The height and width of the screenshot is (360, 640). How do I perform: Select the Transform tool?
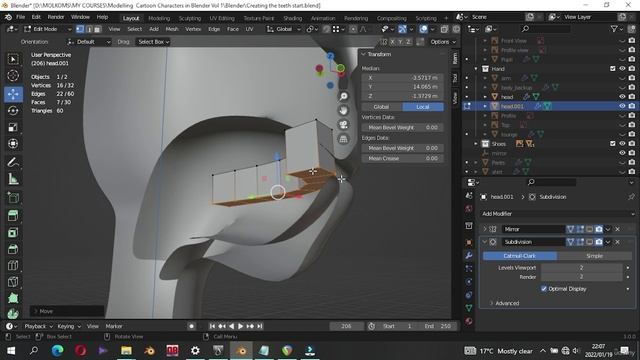(x=13, y=144)
